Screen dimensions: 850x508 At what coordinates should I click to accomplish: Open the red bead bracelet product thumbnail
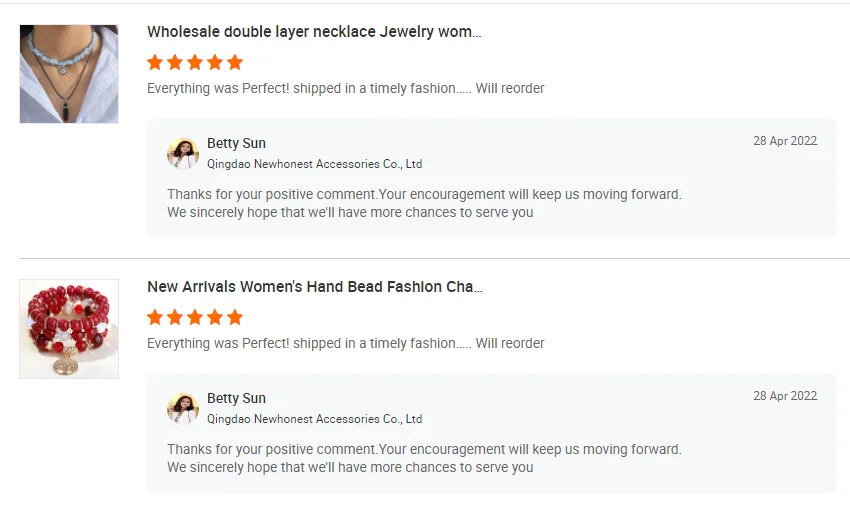tap(69, 329)
